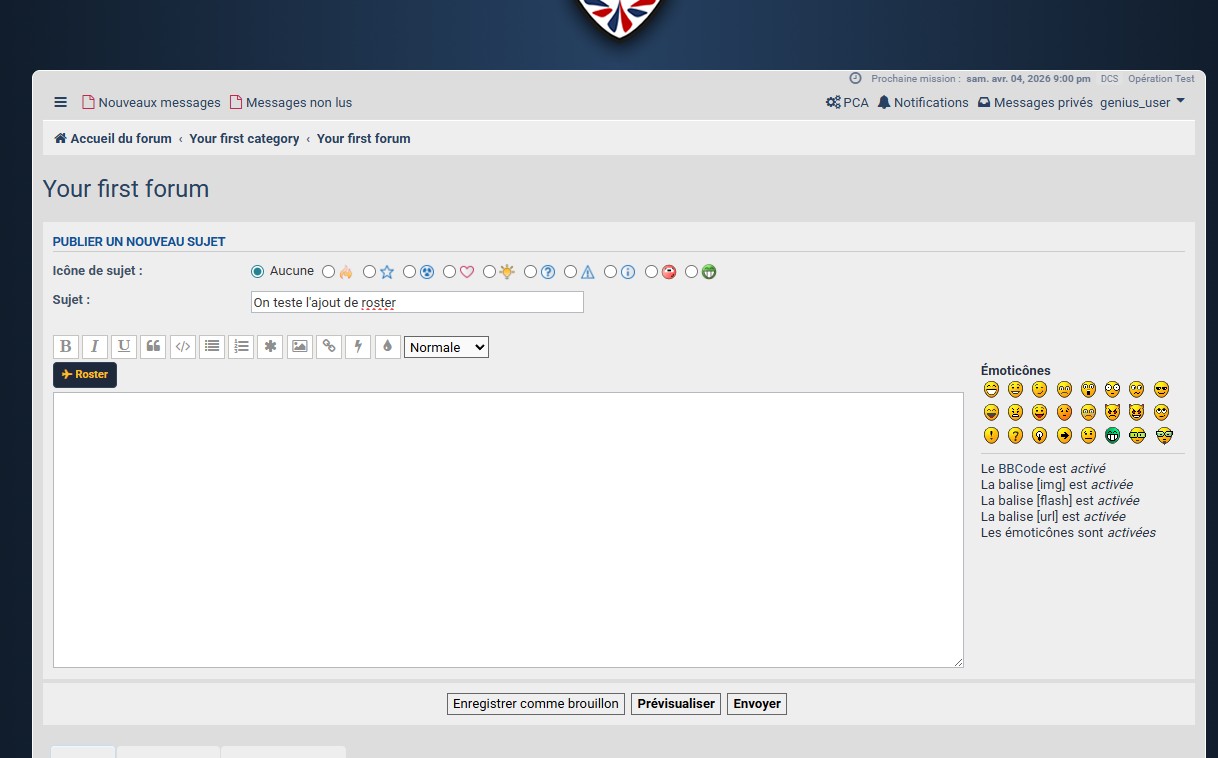Viewport: 1218px width, 758px height.
Task: Open the Normale font size dropdown
Action: click(x=446, y=347)
